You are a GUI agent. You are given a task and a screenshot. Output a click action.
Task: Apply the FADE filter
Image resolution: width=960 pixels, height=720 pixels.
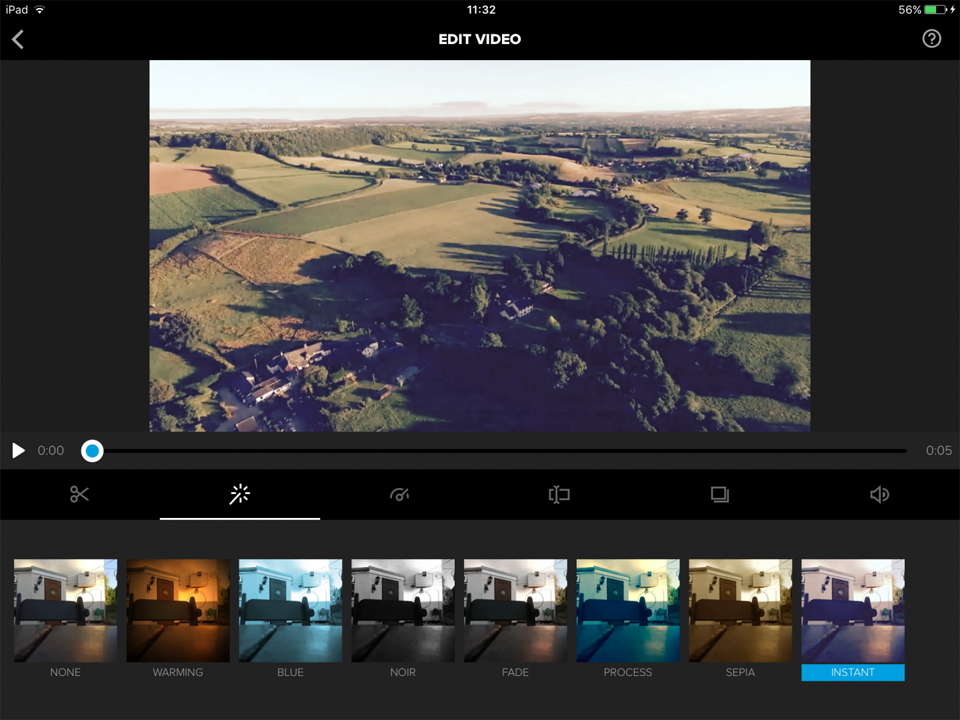coord(515,611)
